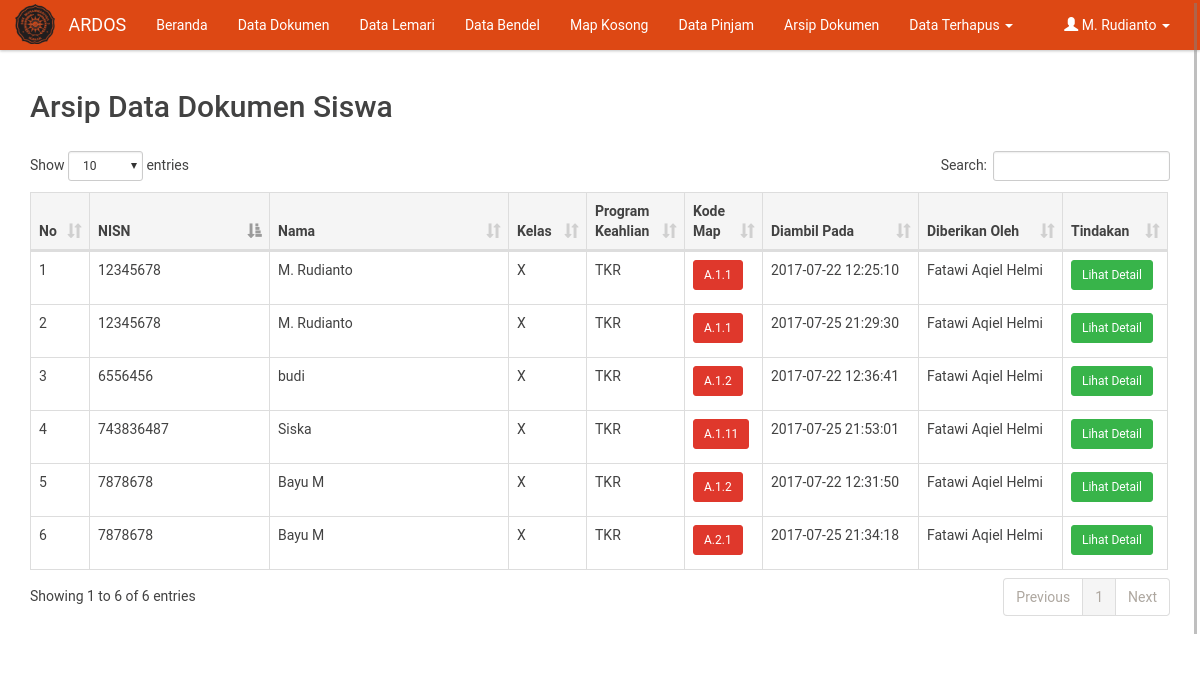Click the Diberikan Oleh column sort icon
This screenshot has height=675, width=1200.
(x=1047, y=231)
